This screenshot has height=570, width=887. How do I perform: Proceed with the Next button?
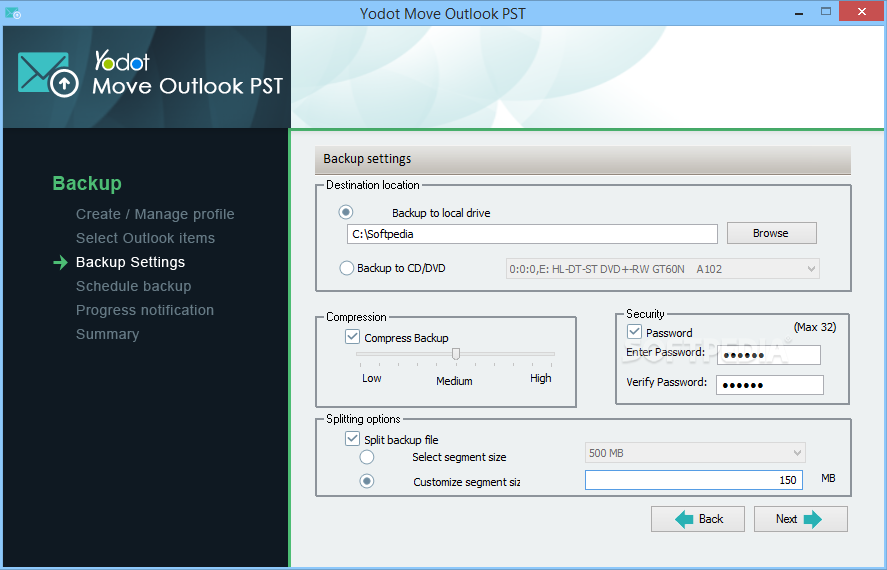(800, 519)
